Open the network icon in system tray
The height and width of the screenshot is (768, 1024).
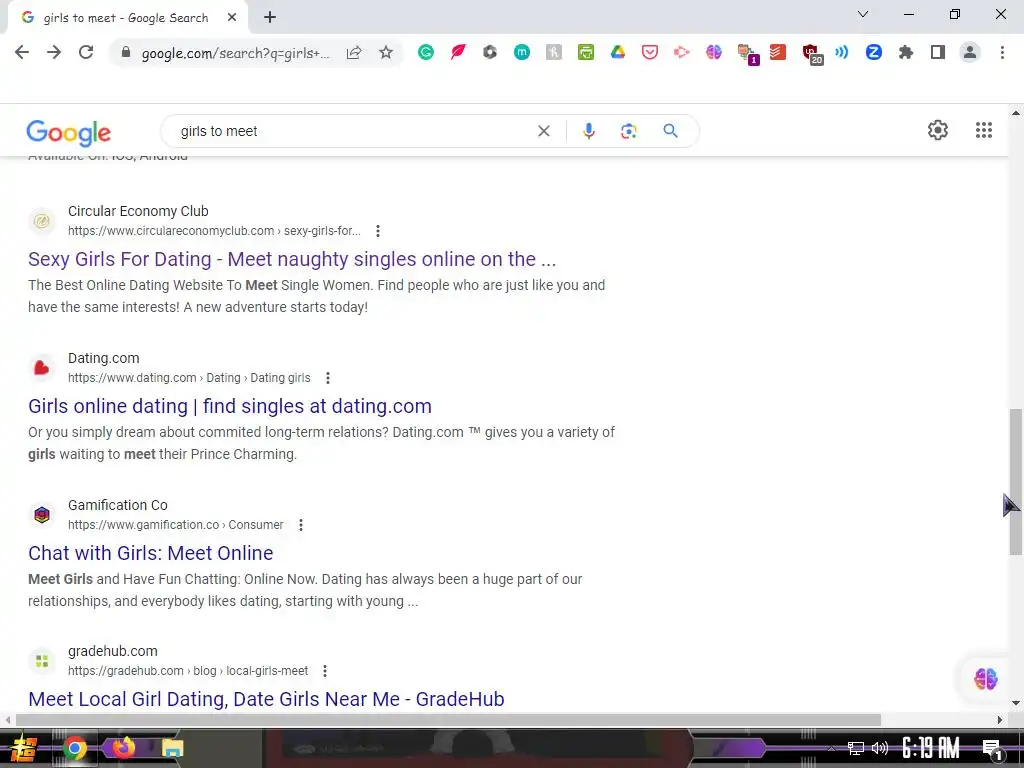click(856, 748)
